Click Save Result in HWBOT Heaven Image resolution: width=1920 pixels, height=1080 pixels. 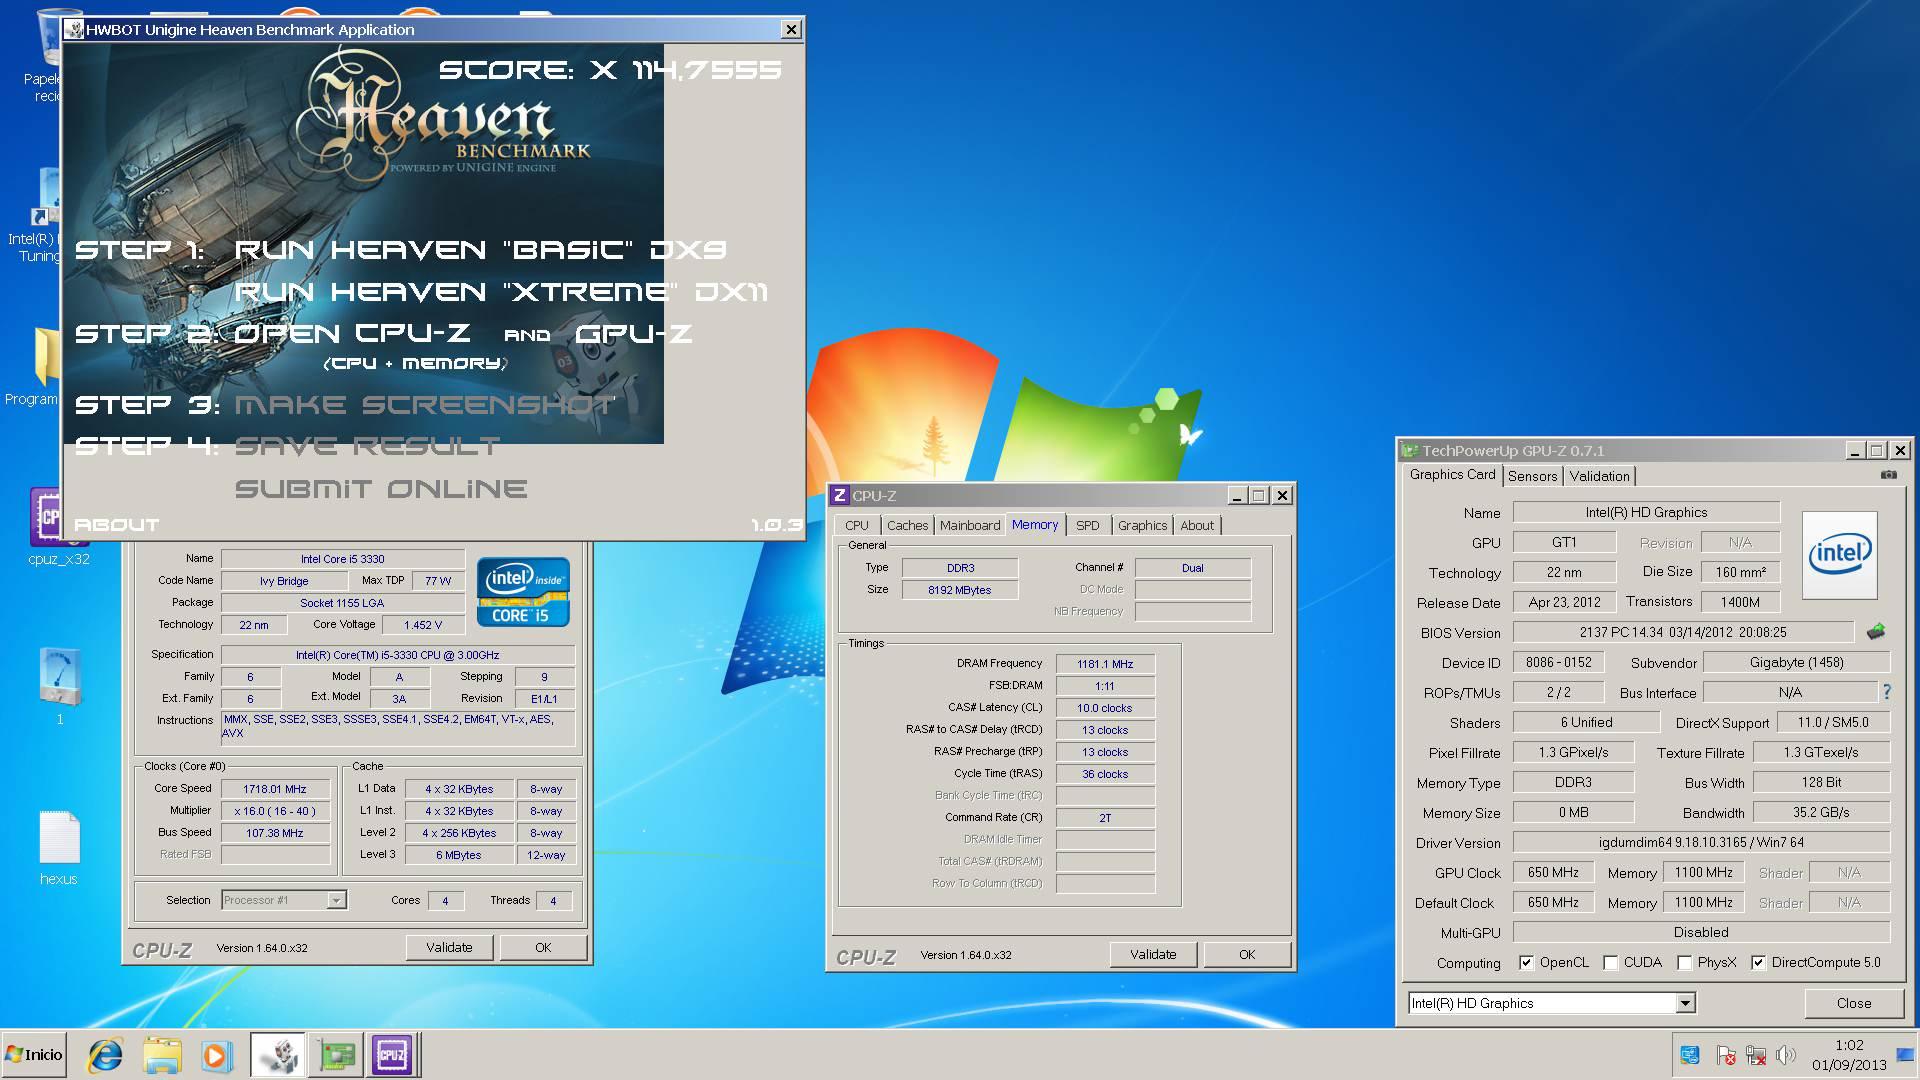[x=367, y=446]
